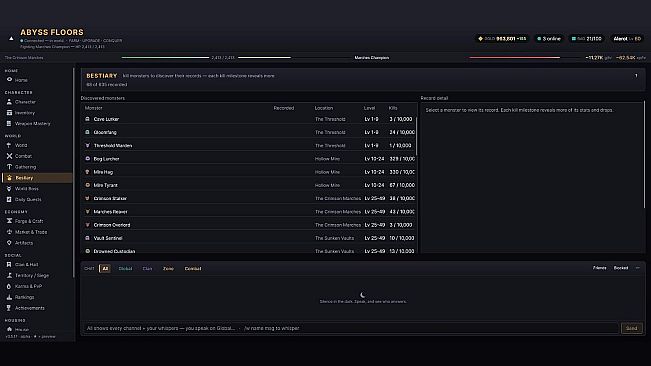The height and width of the screenshot is (366, 651).
Task: Open House in the sidebar Housing section
Action: tap(37, 329)
